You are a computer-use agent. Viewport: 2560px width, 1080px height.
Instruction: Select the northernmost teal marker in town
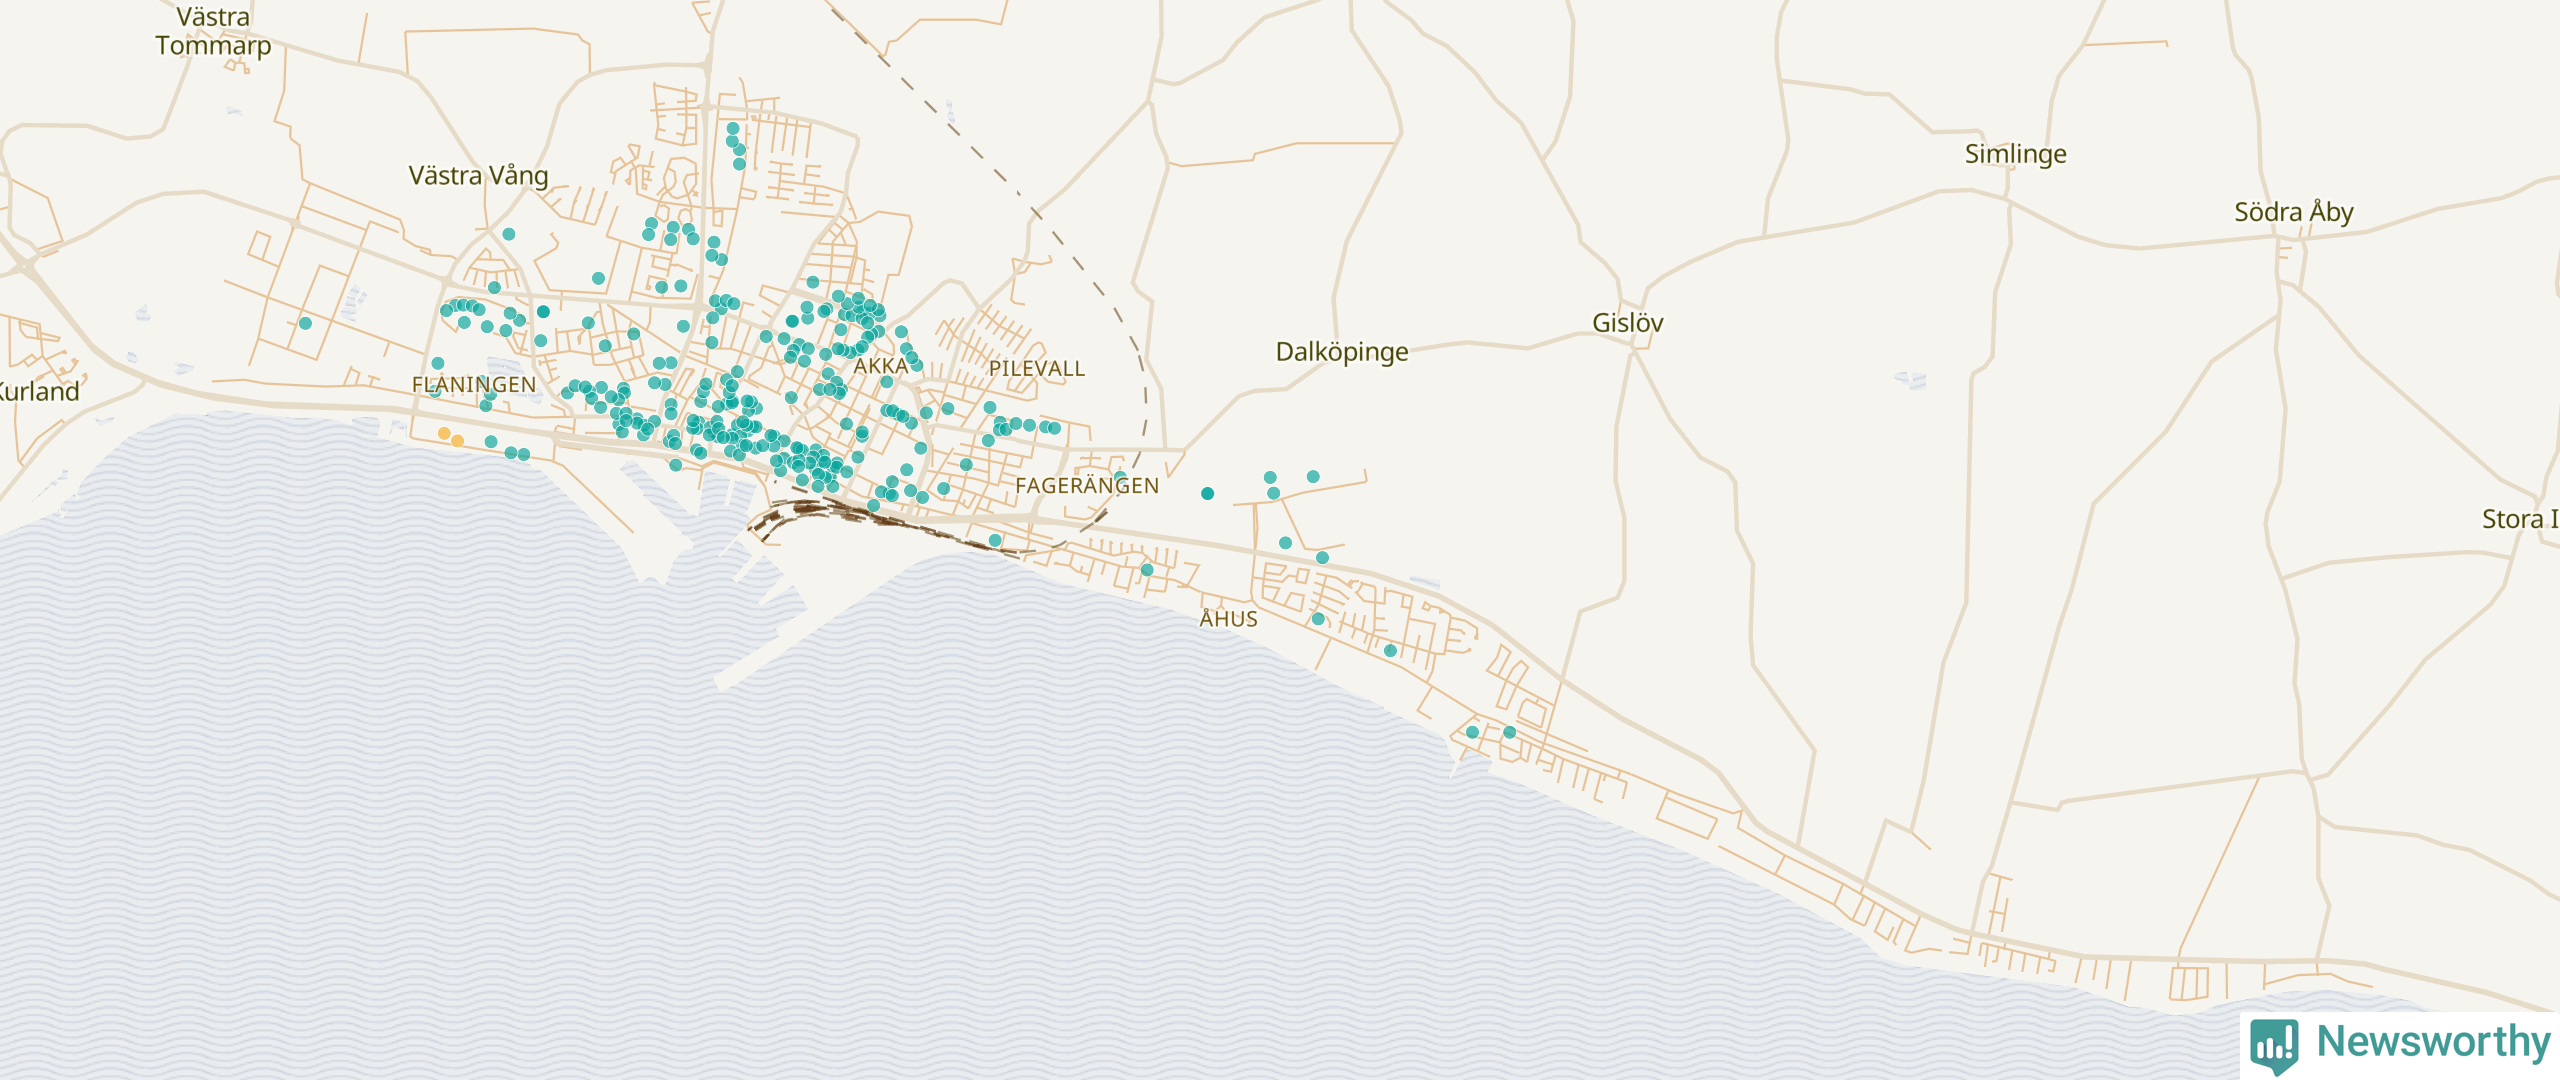point(733,129)
